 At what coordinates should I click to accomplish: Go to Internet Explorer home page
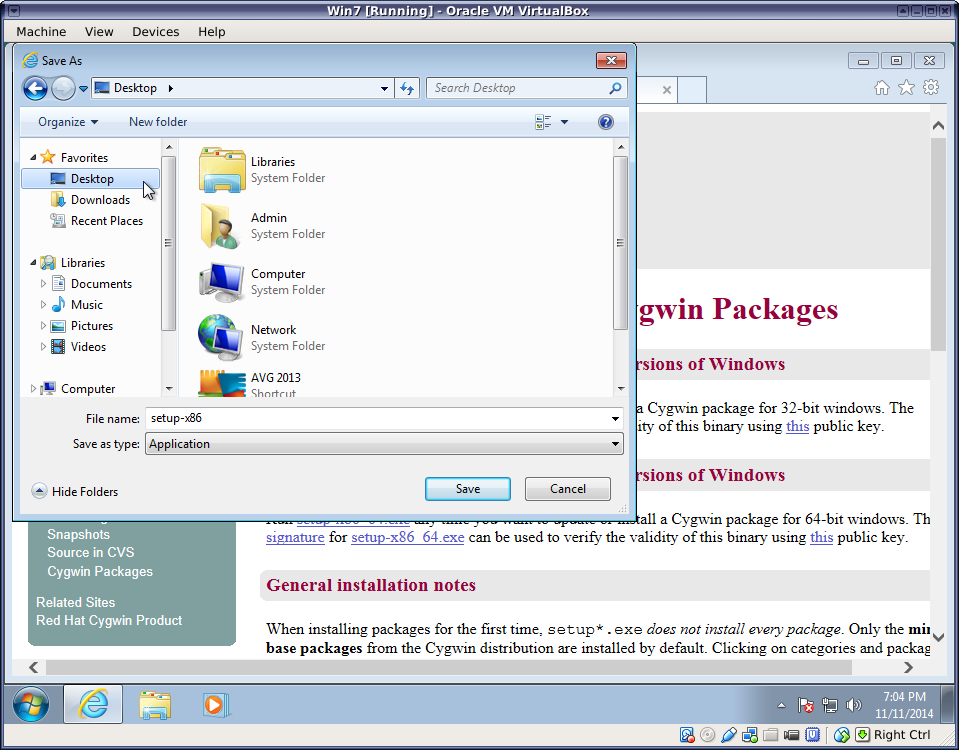click(x=881, y=88)
